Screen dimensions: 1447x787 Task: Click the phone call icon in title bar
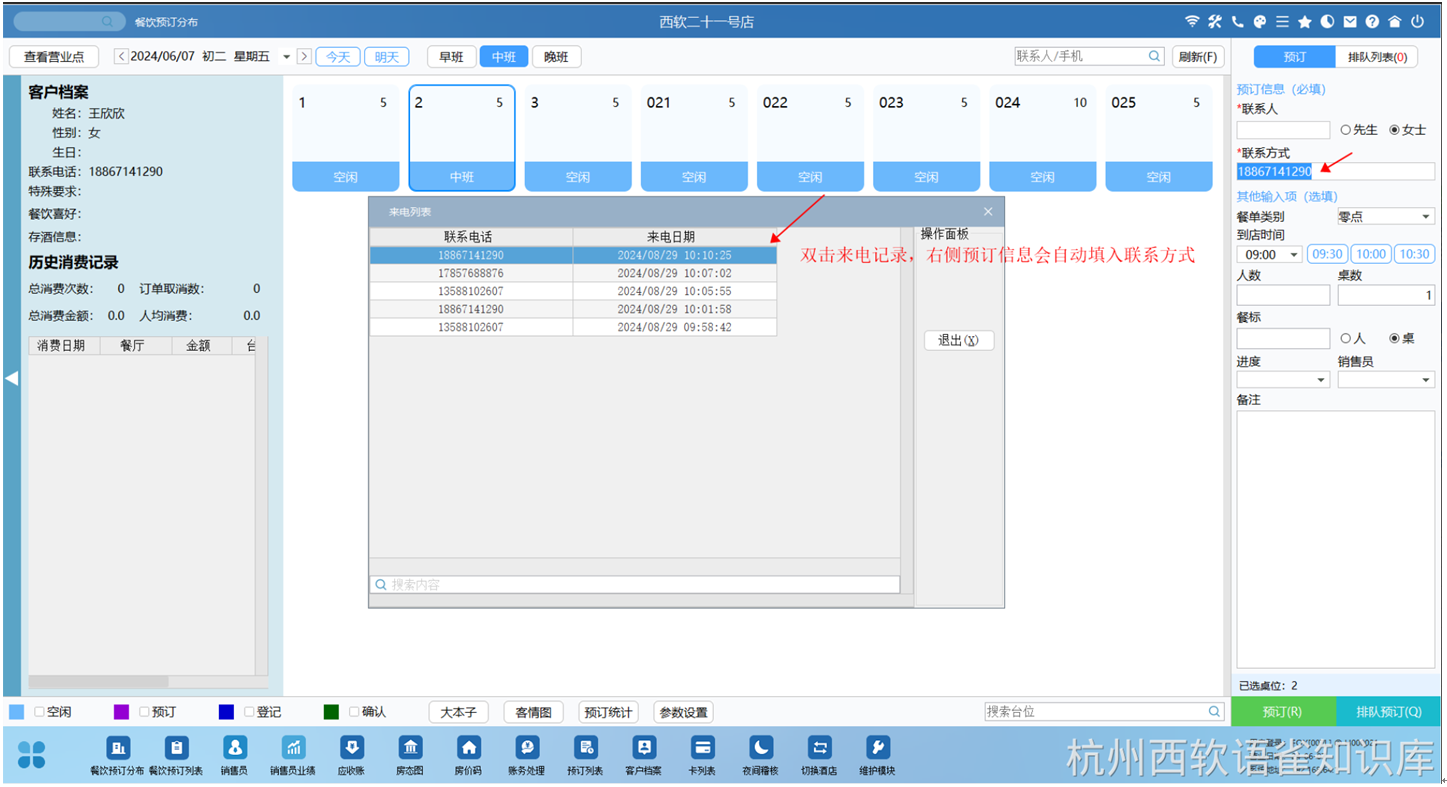tap(1238, 21)
